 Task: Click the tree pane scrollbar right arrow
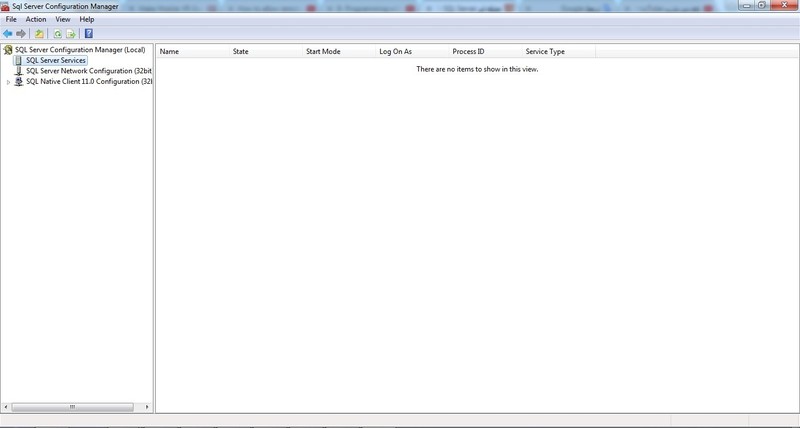point(147,407)
